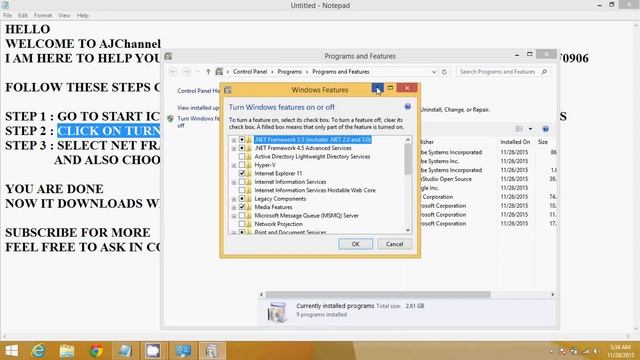Click the Programs and Features help icon
Image resolution: width=640 pixels, height=360 pixels.
tap(545, 129)
